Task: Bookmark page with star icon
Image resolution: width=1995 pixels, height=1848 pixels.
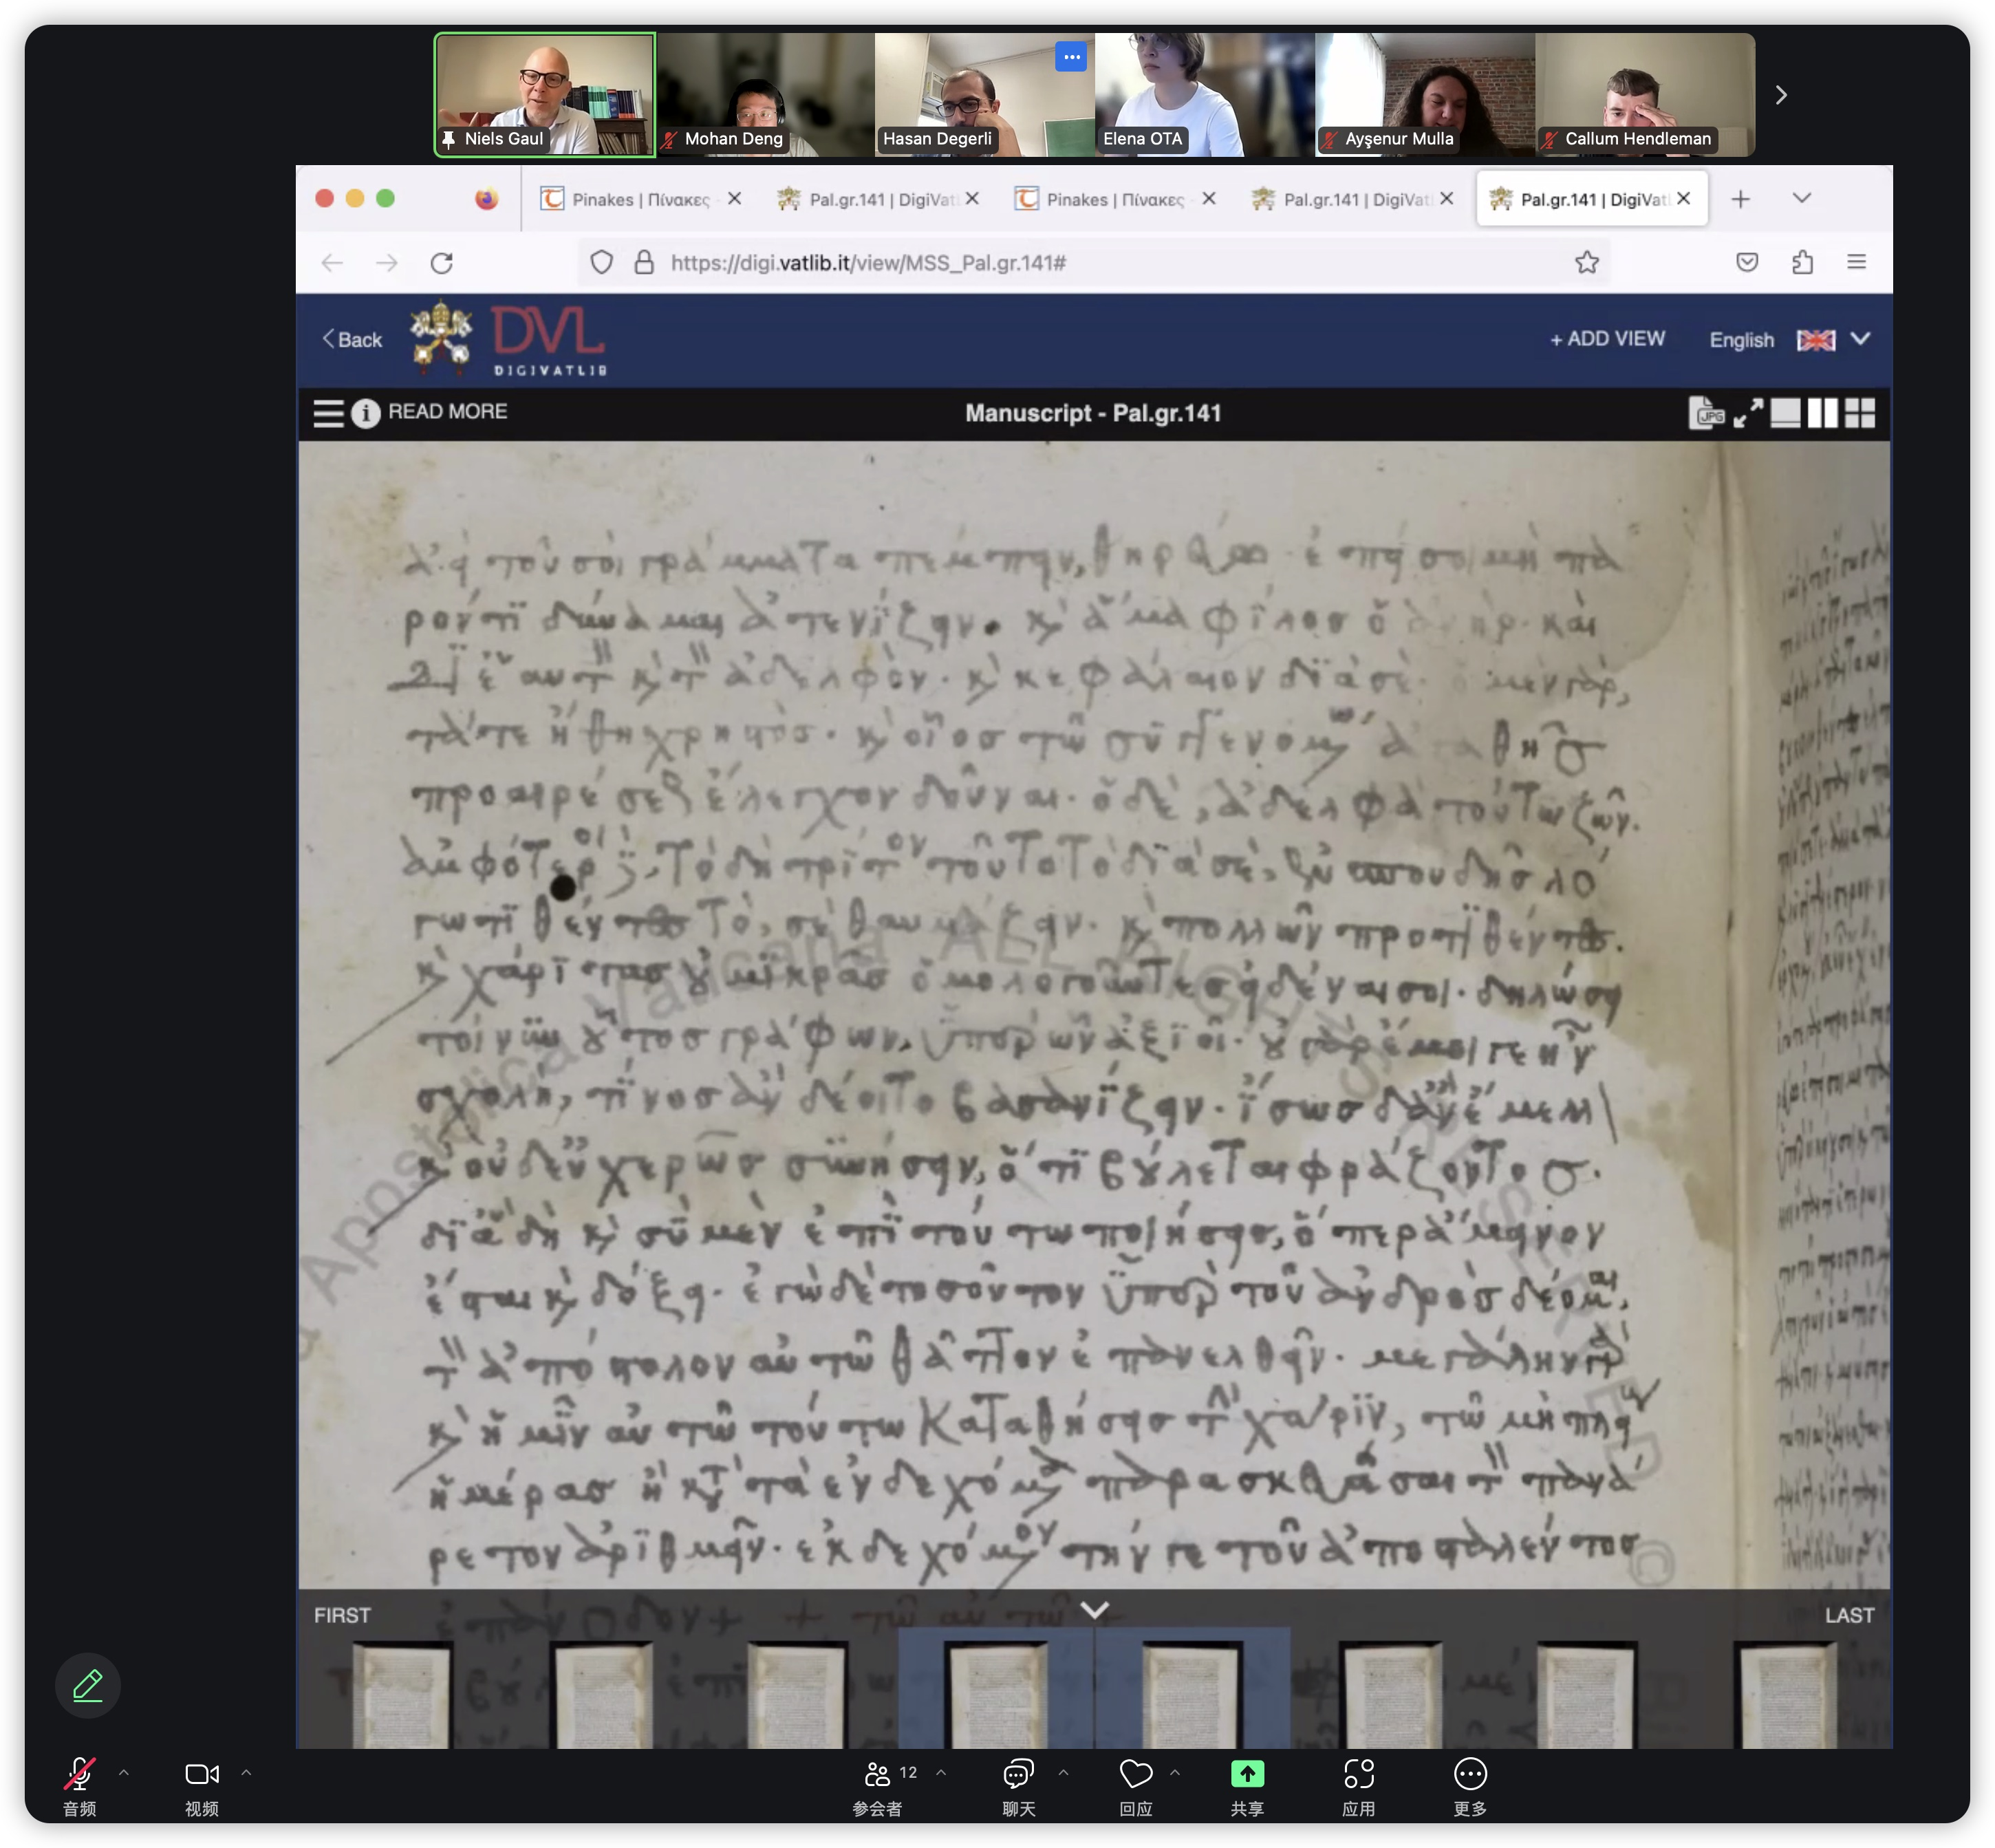Action: pos(1587,262)
